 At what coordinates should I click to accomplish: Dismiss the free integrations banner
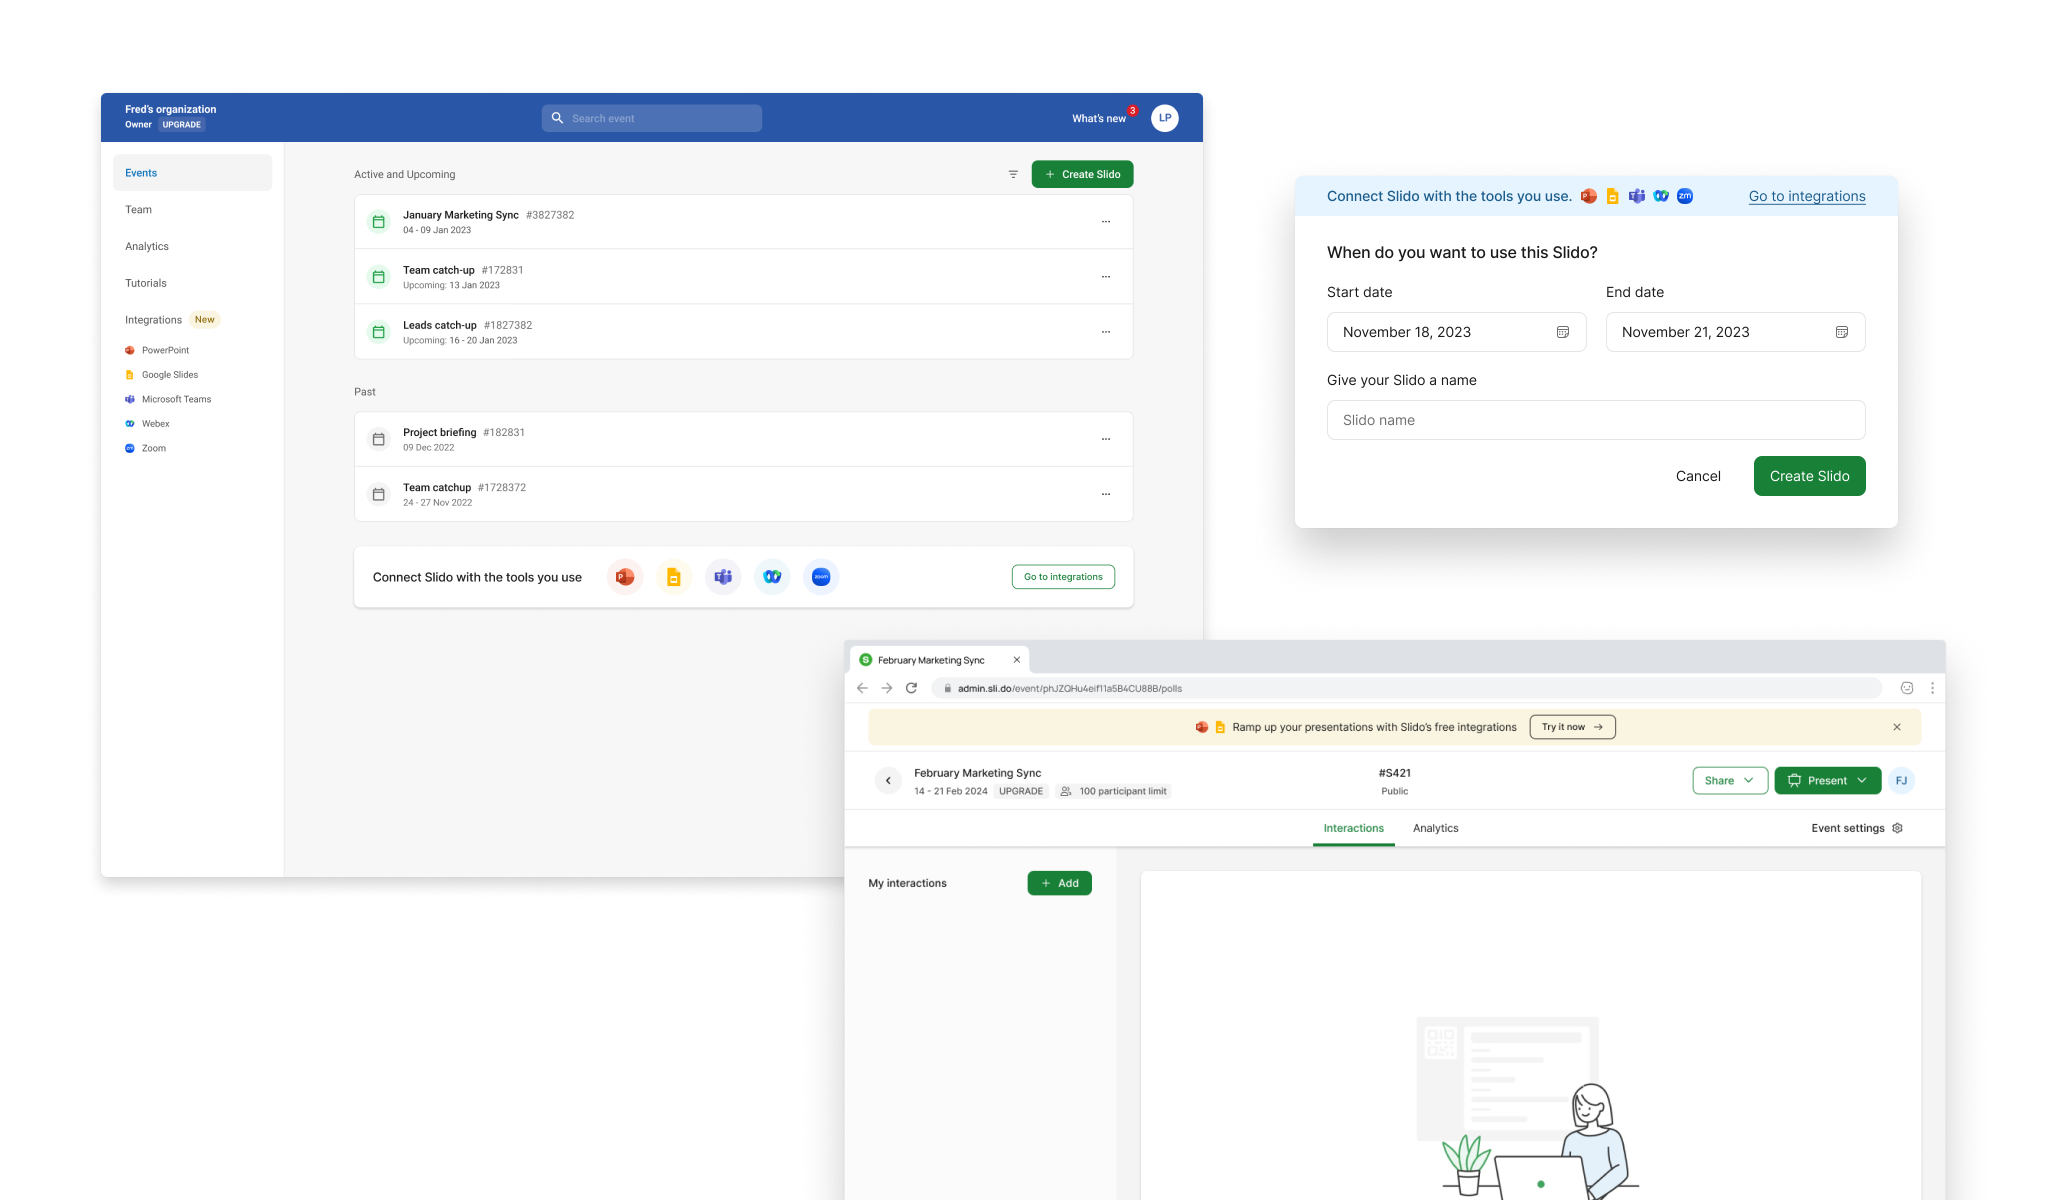[1896, 727]
